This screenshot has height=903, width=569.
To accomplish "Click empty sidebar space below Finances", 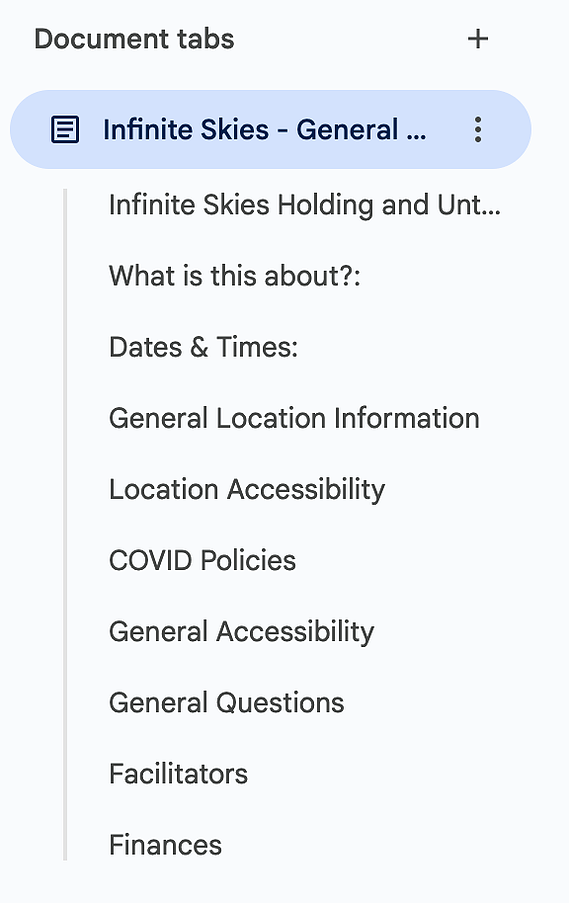I will [x=284, y=882].
